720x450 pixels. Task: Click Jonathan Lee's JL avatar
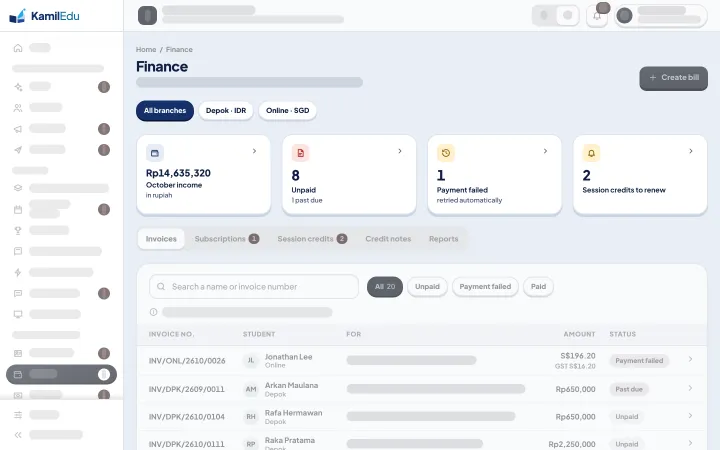[251, 360]
